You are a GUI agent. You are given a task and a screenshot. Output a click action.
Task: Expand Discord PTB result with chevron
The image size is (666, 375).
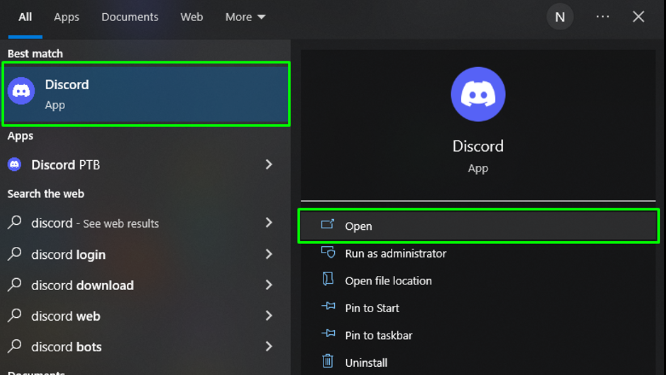(x=268, y=165)
